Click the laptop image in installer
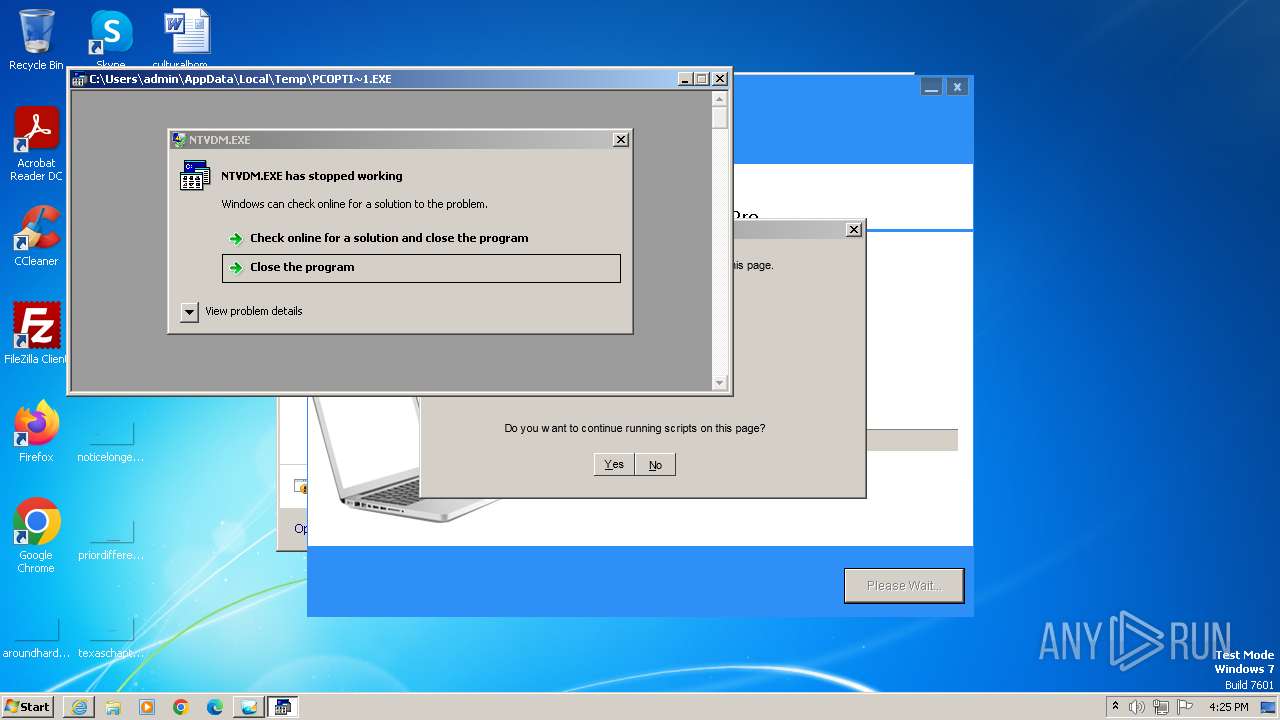Image resolution: width=1280 pixels, height=720 pixels. click(400, 461)
